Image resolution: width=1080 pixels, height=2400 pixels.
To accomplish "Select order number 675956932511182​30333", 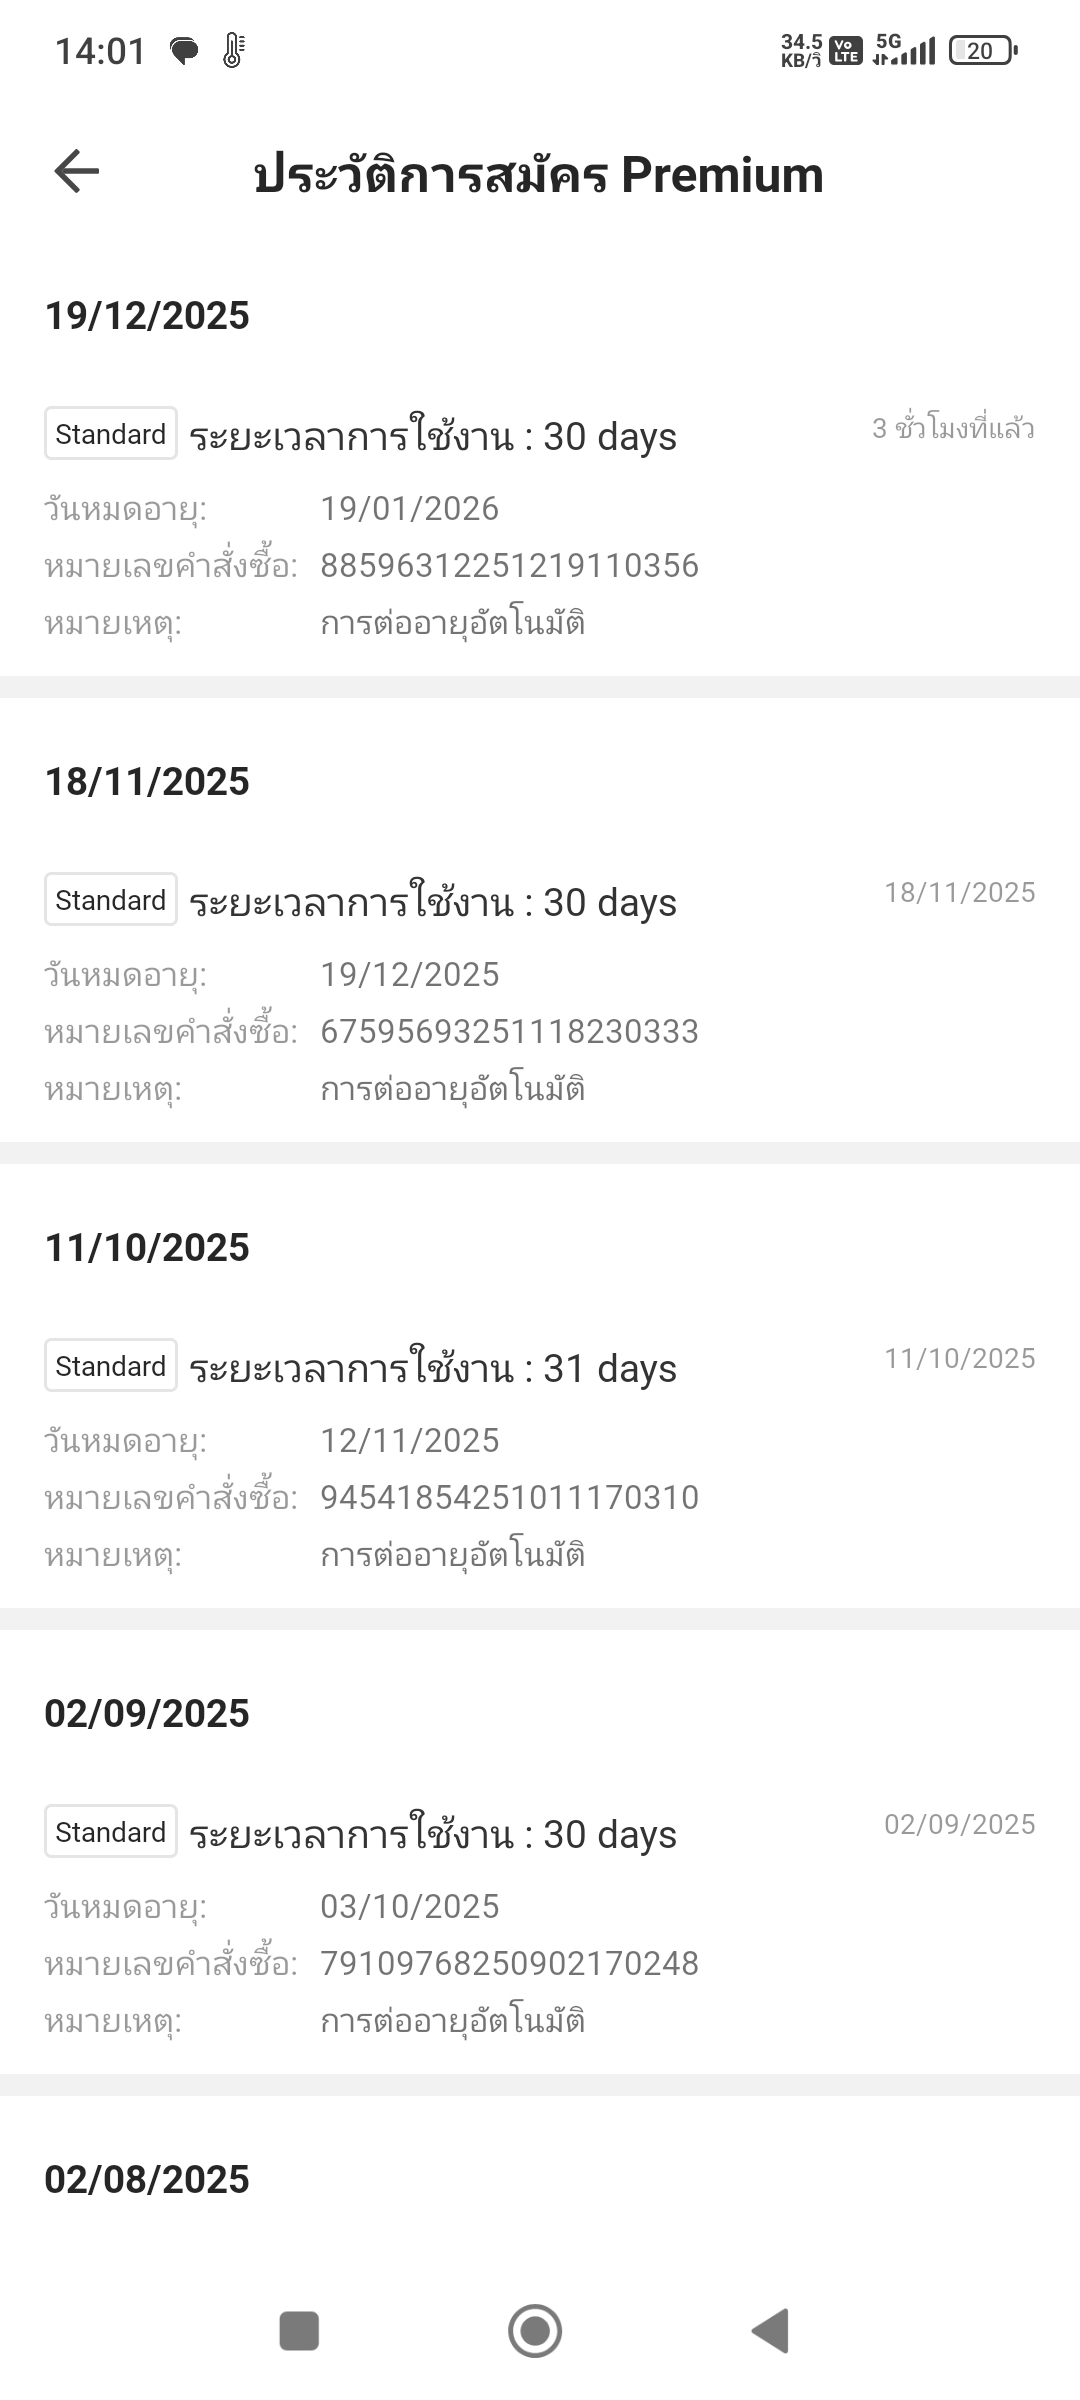I will point(509,1032).
